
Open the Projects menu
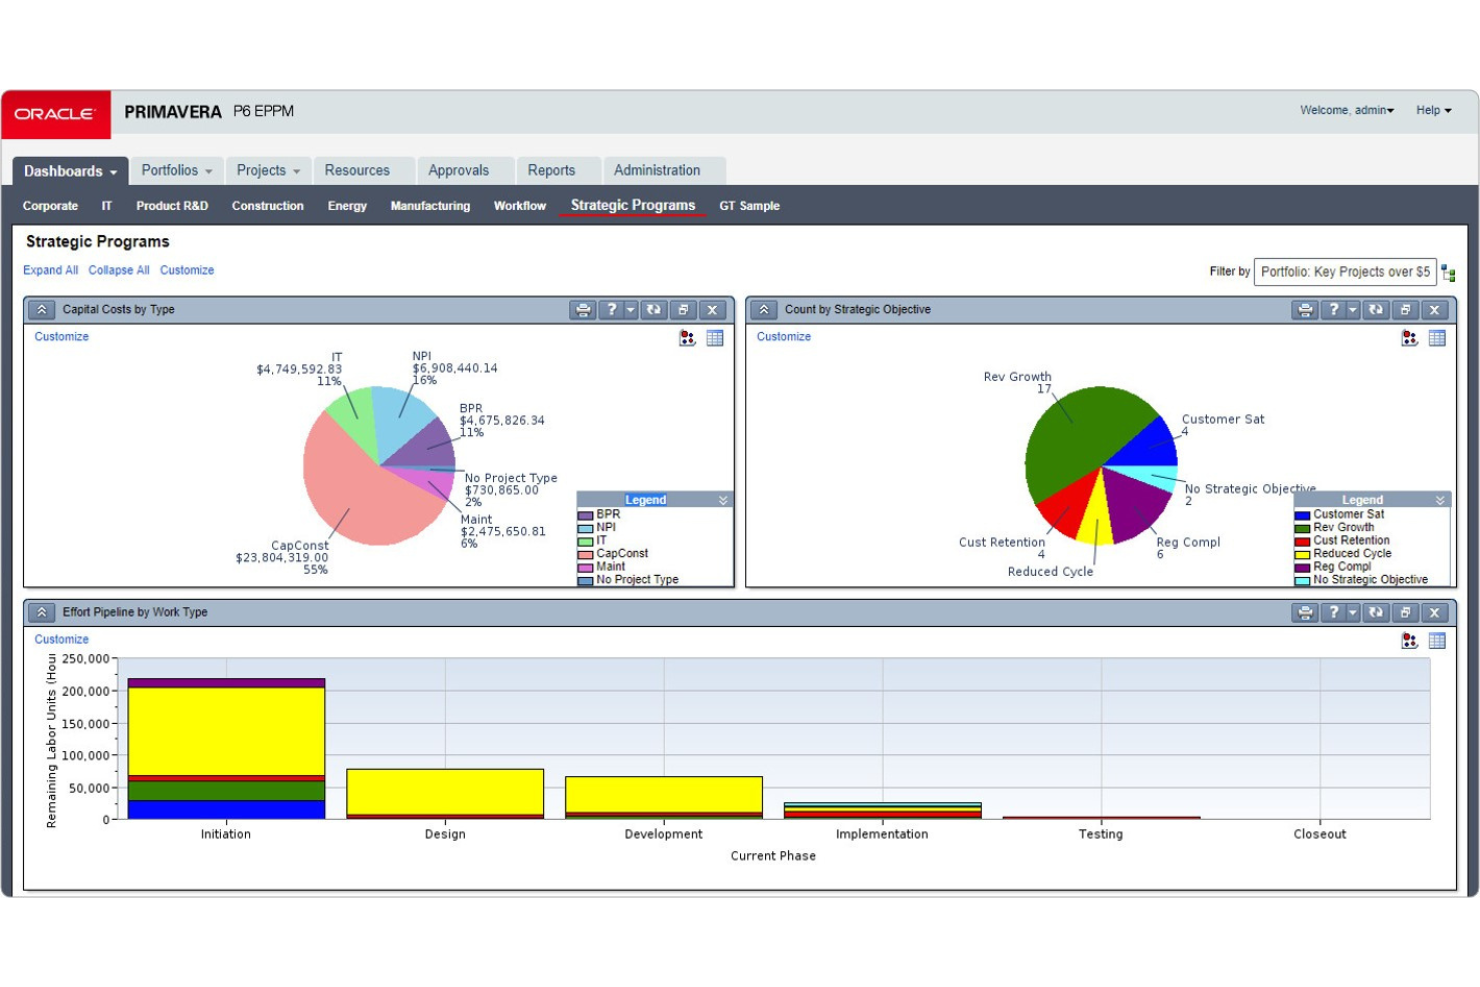point(268,171)
